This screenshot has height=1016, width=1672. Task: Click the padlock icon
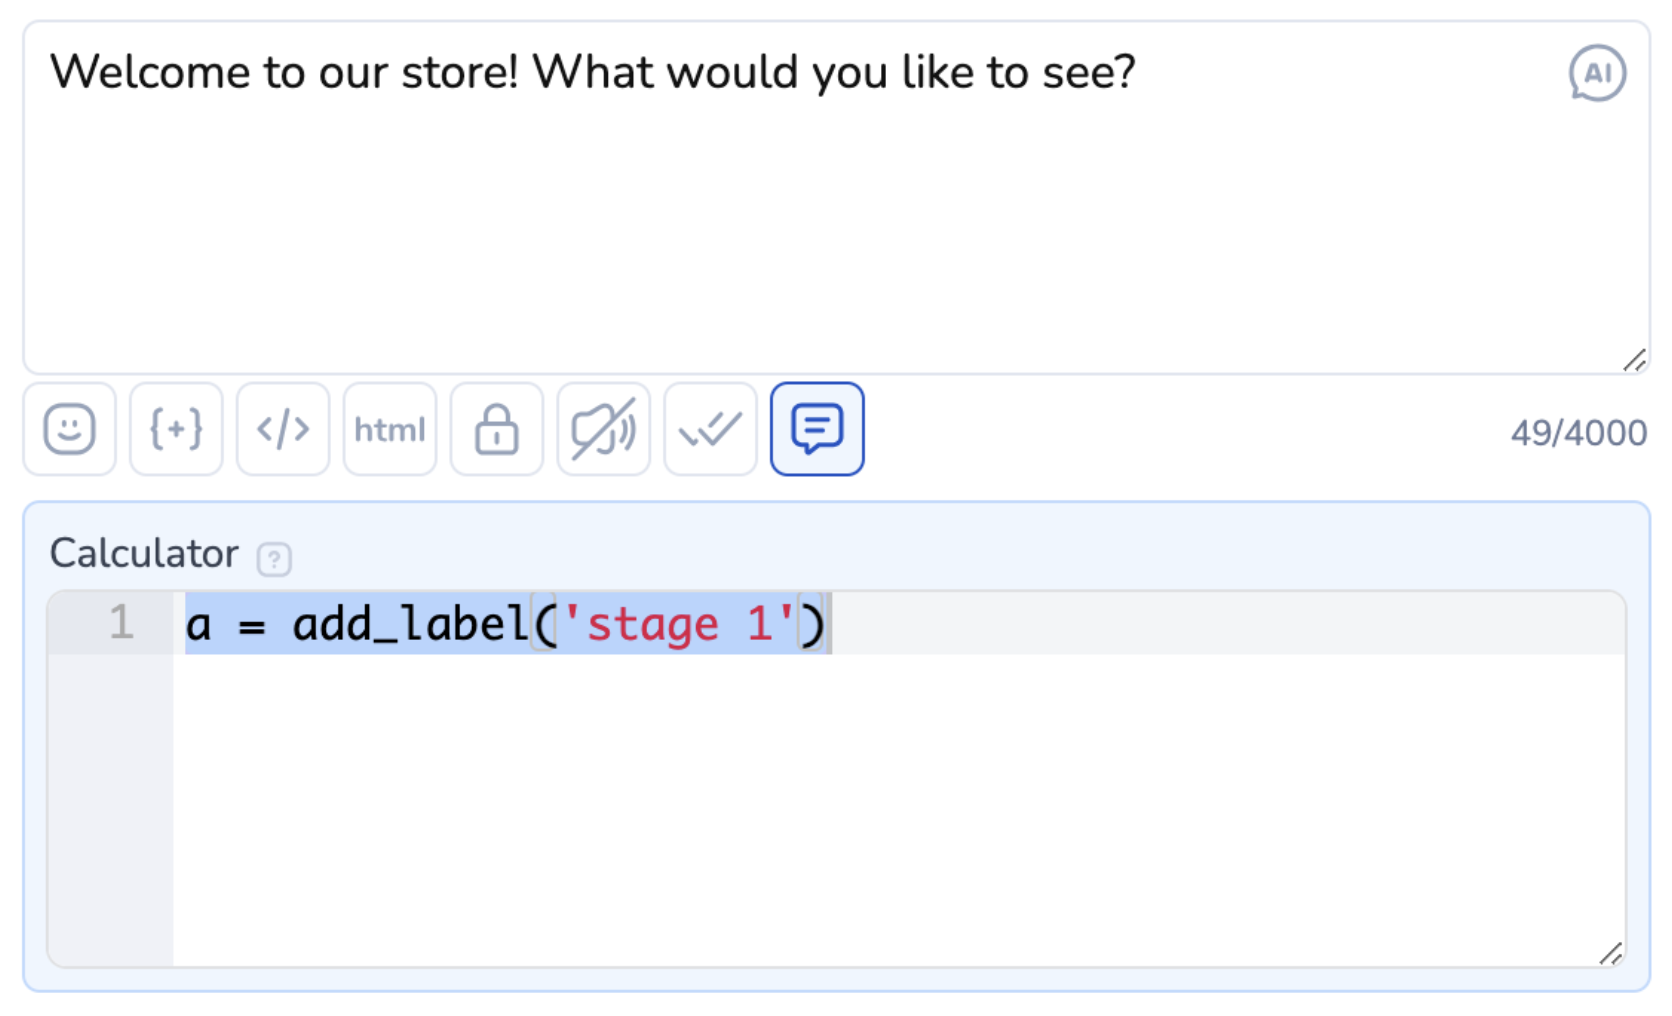pos(497,429)
